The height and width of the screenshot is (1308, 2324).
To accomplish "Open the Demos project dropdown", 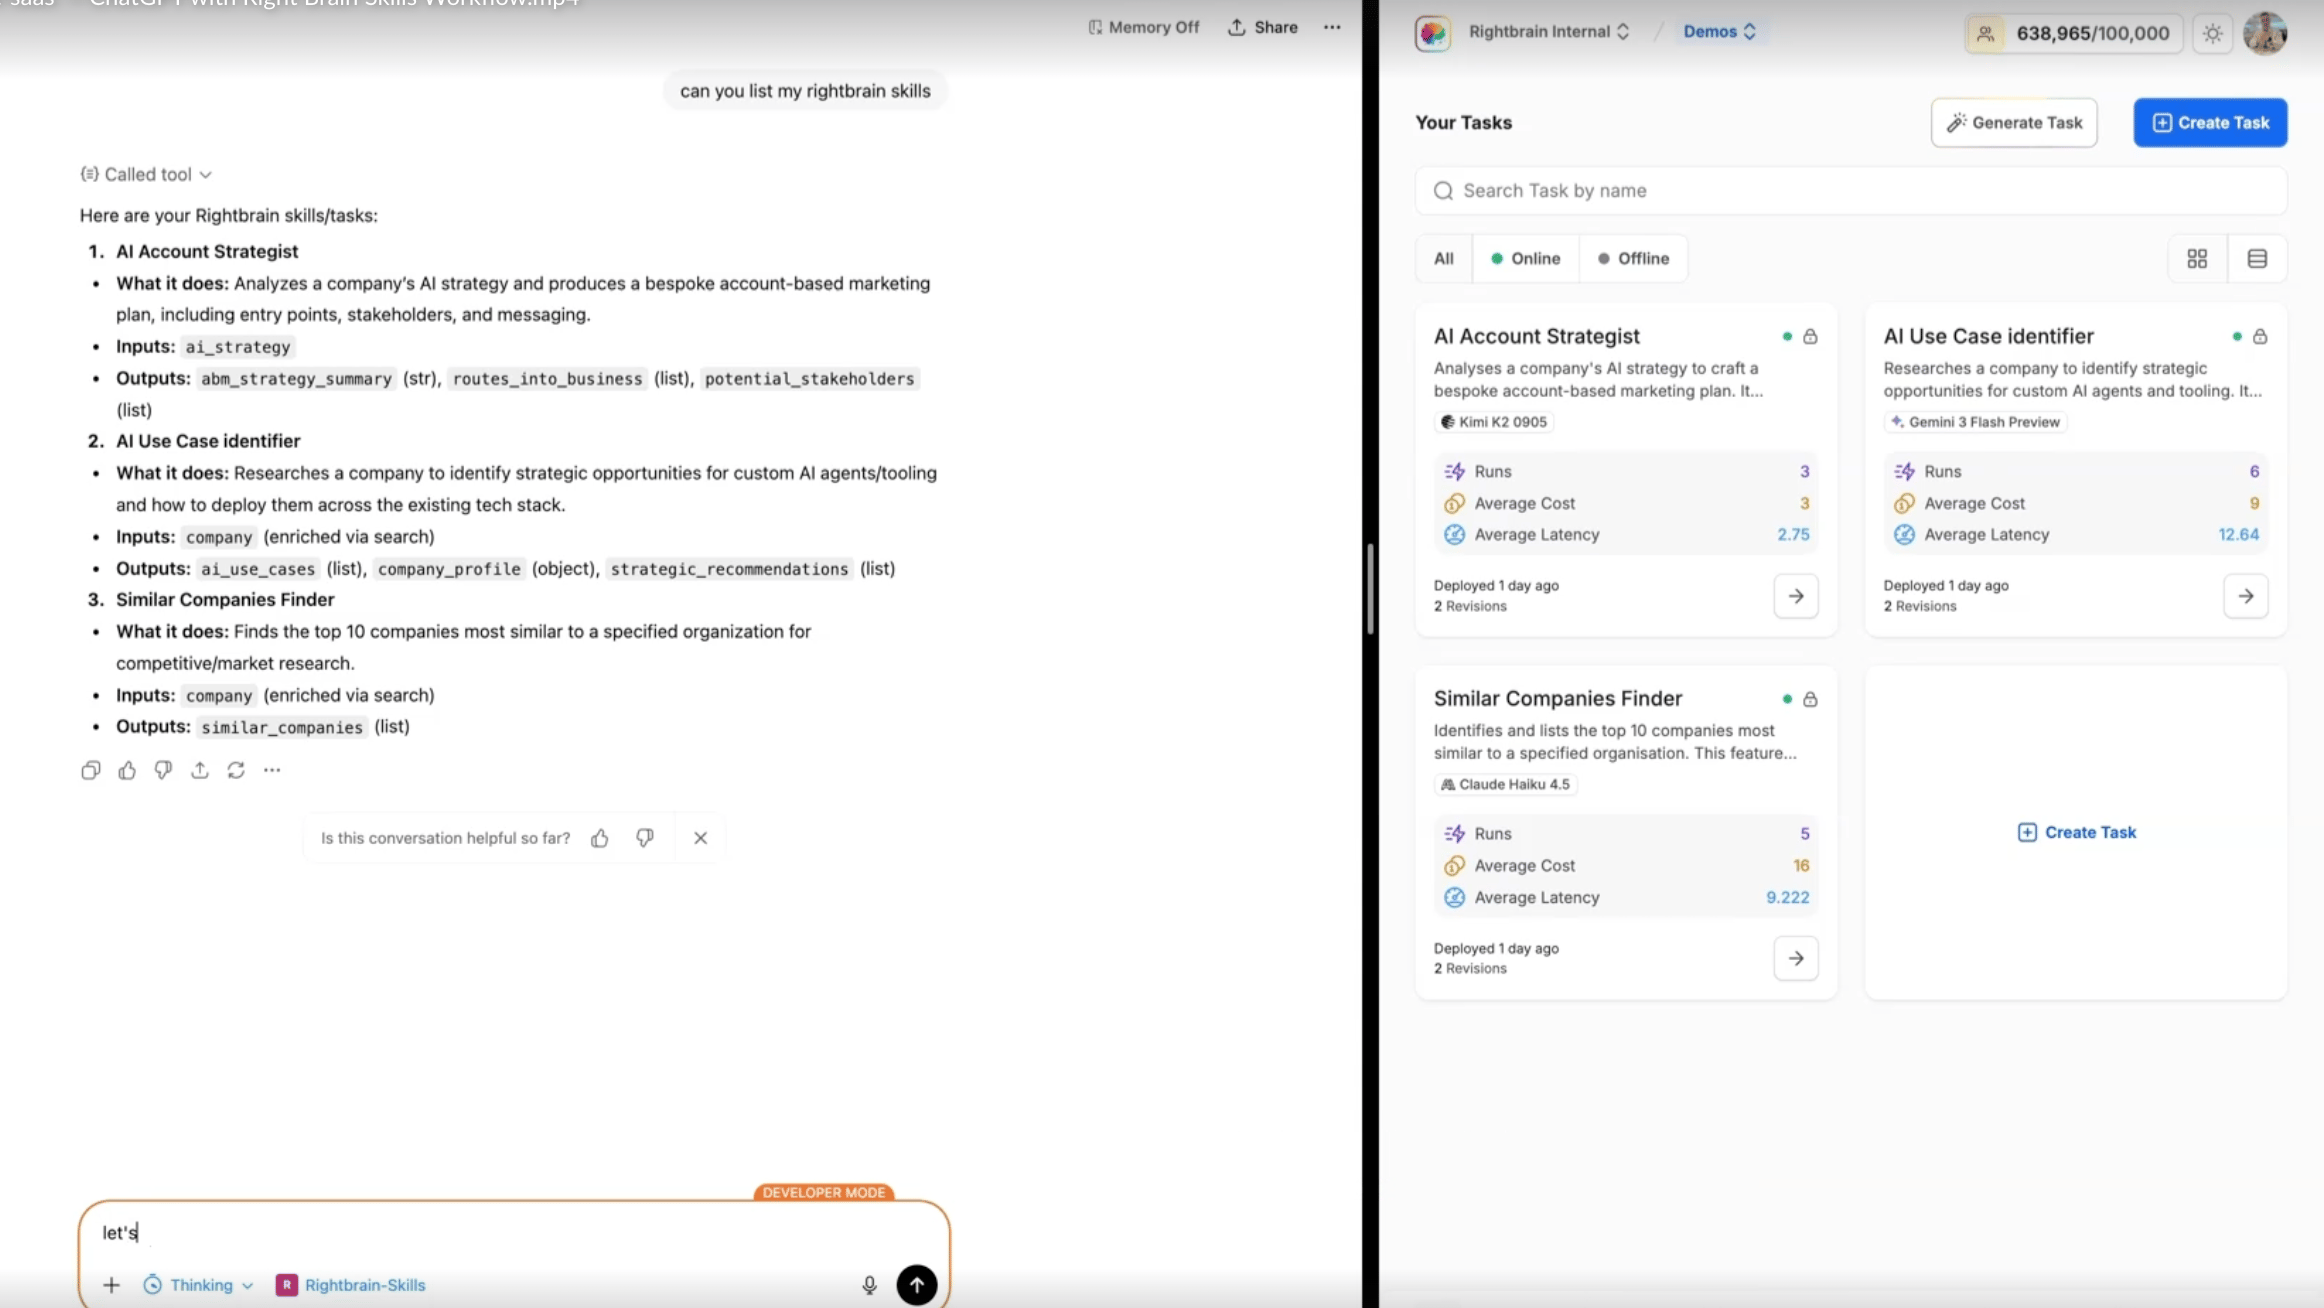I will (x=1719, y=32).
